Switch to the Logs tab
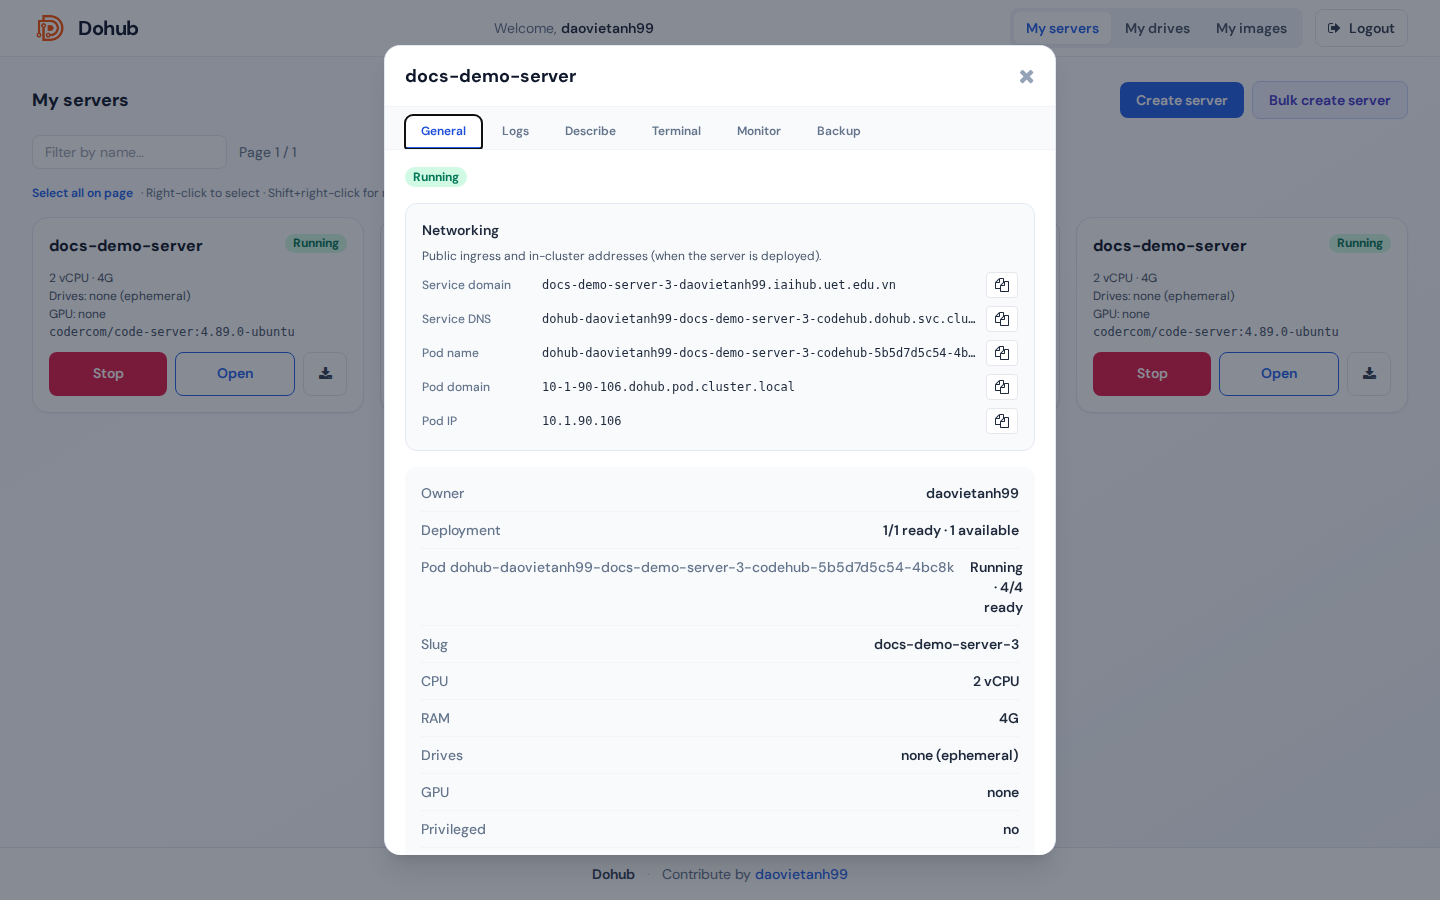 click(x=515, y=131)
